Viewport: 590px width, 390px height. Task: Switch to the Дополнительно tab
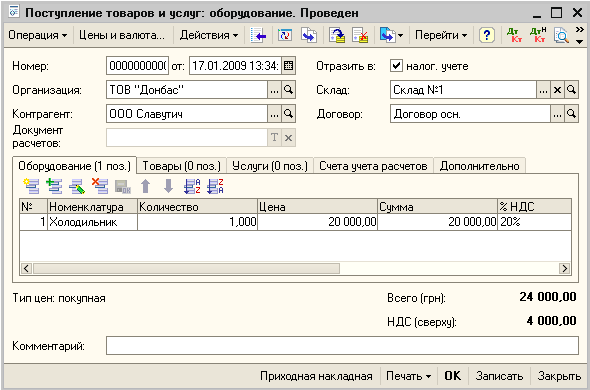(479, 166)
